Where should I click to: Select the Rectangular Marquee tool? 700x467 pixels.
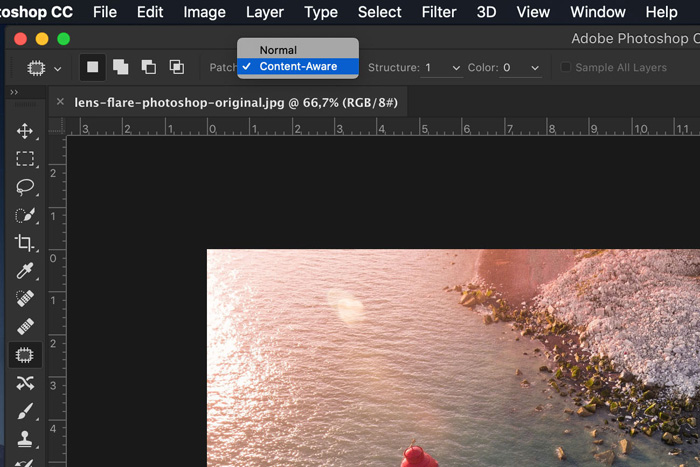coord(25,158)
